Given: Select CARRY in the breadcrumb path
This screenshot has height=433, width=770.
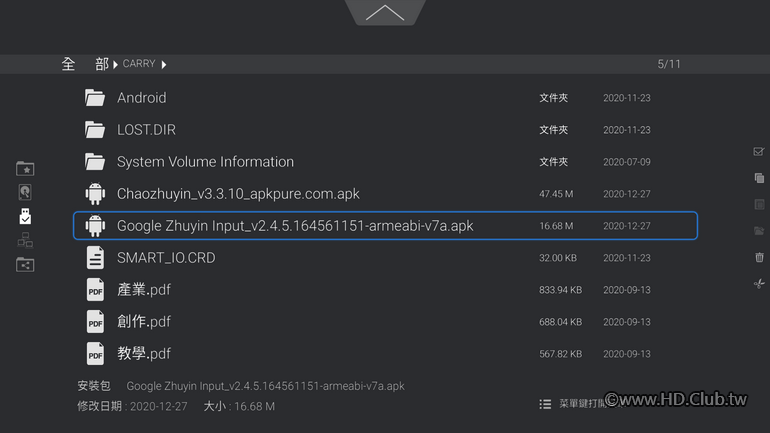Looking at the screenshot, I should click(x=139, y=64).
